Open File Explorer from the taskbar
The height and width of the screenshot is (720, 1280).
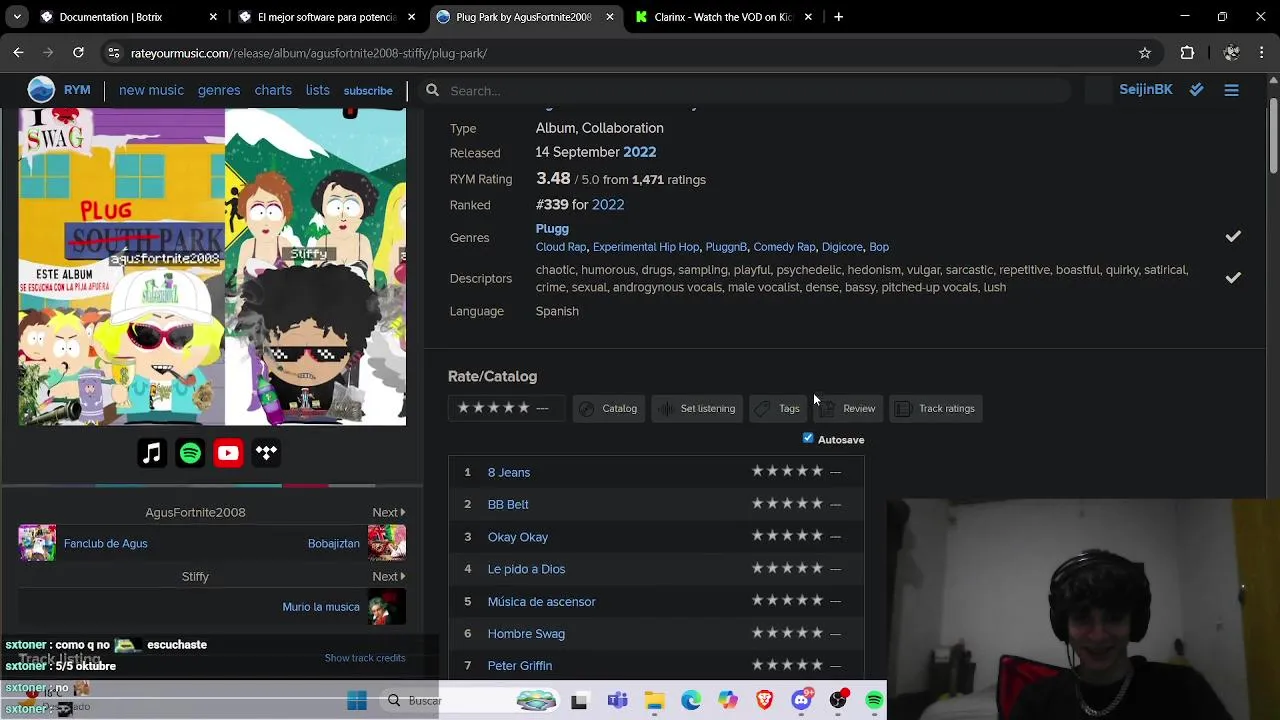pyautogui.click(x=654, y=701)
